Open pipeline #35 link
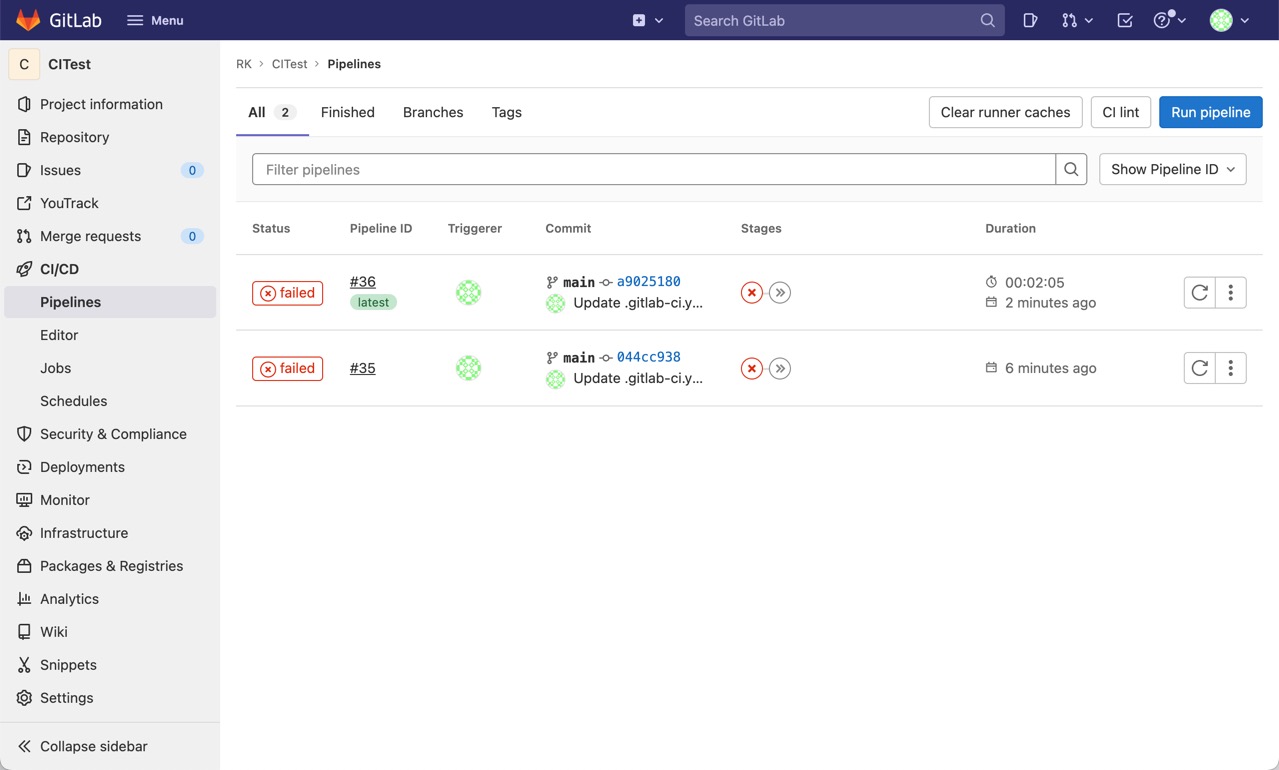The height and width of the screenshot is (770, 1279). pyautogui.click(x=363, y=368)
